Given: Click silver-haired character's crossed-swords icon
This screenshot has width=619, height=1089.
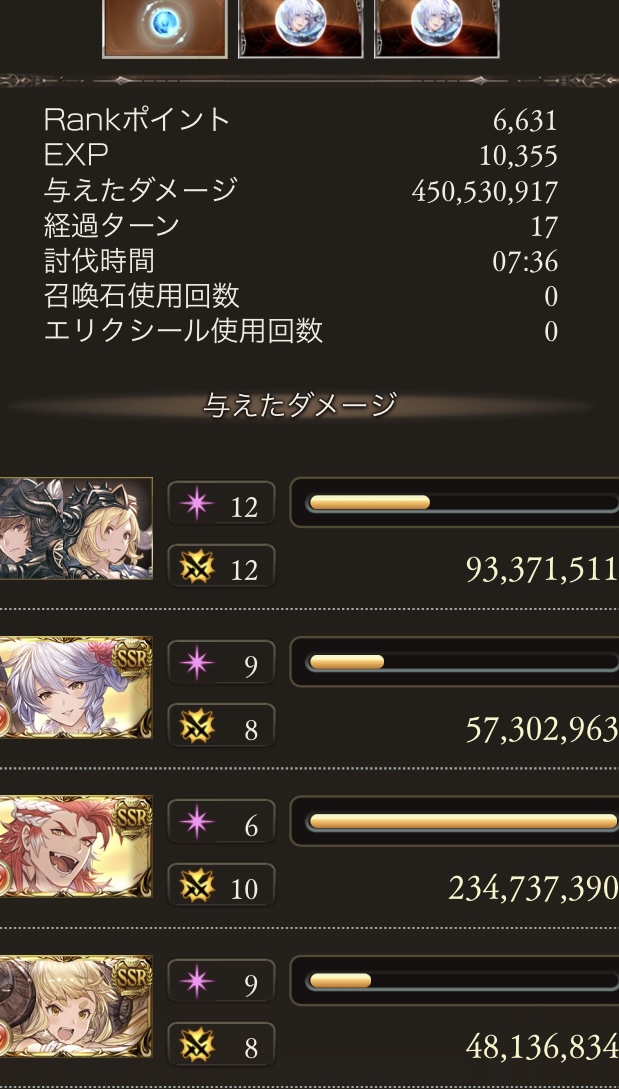Looking at the screenshot, I should pyautogui.click(x=197, y=726).
